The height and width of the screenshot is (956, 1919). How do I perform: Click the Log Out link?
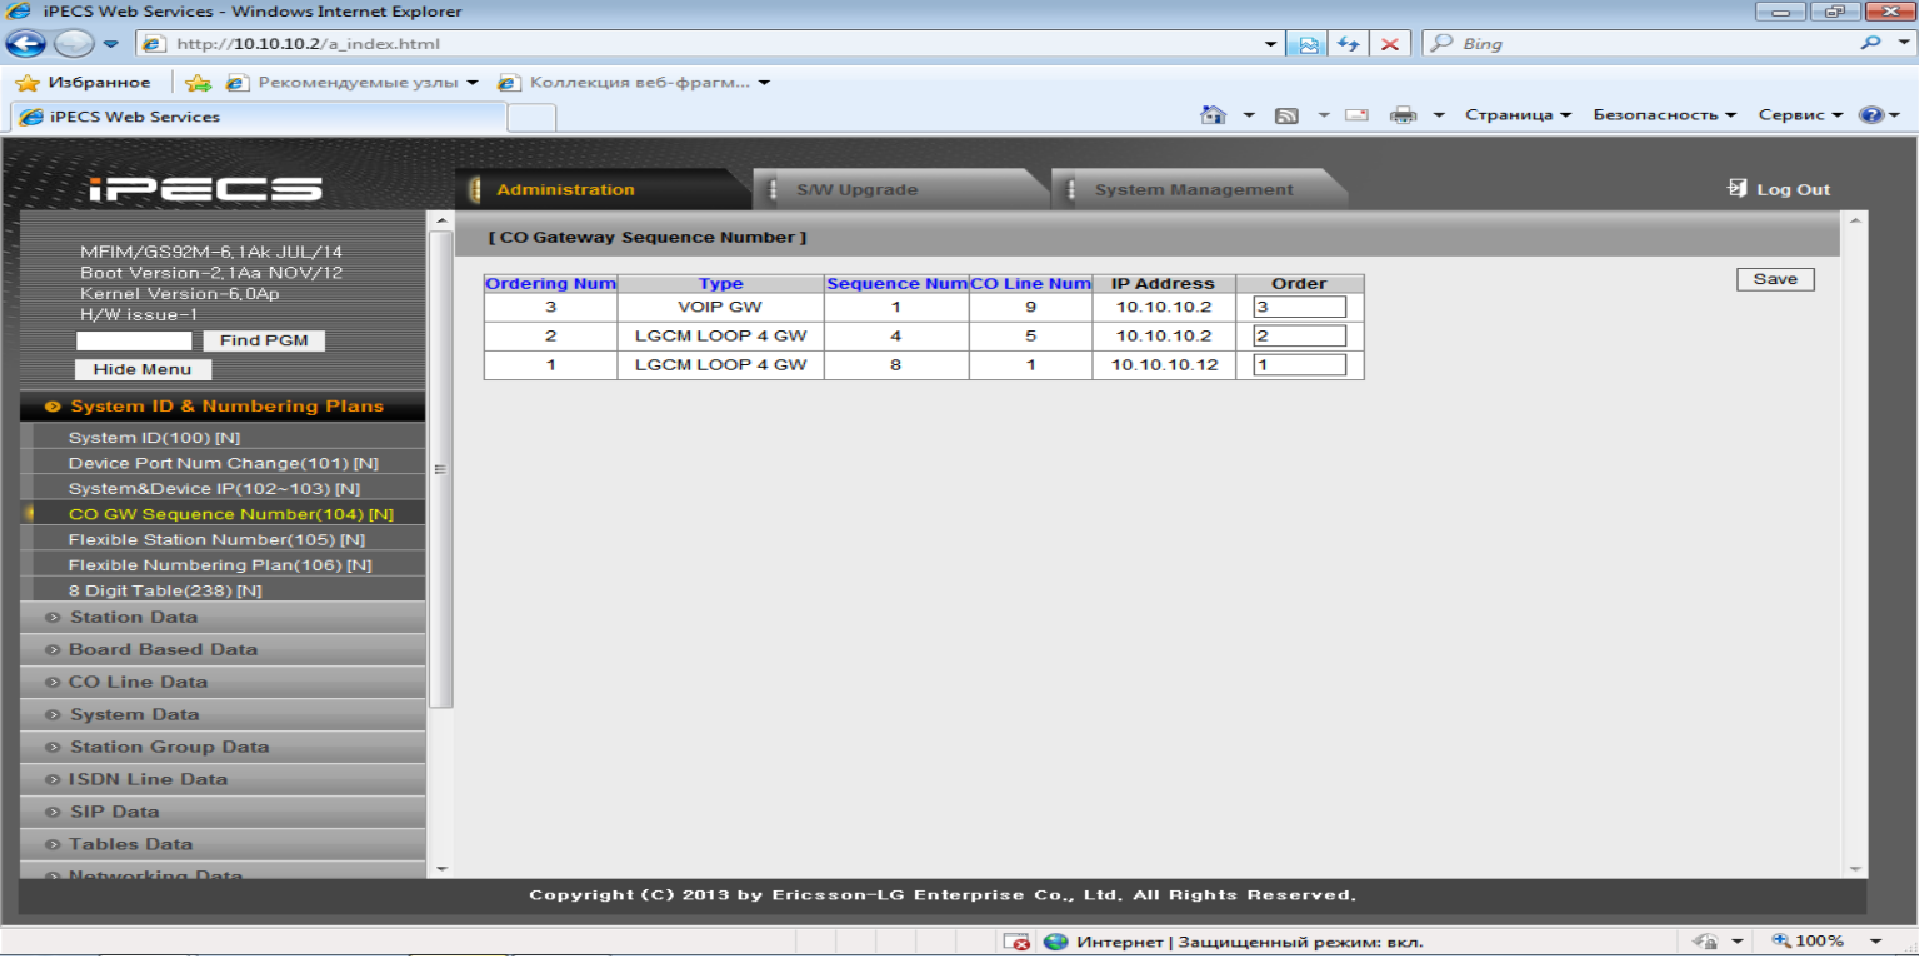click(1780, 189)
